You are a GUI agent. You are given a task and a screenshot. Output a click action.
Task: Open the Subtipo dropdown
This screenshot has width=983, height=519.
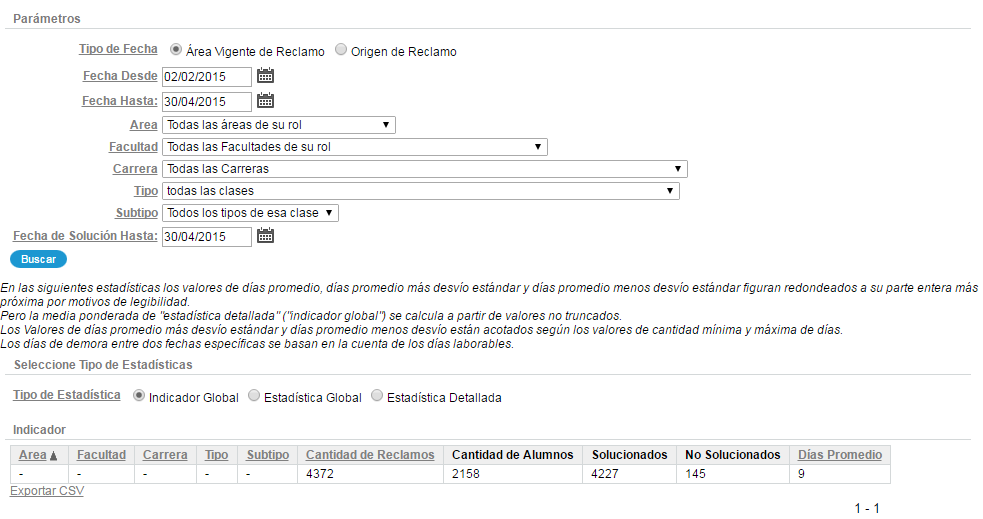(x=250, y=213)
